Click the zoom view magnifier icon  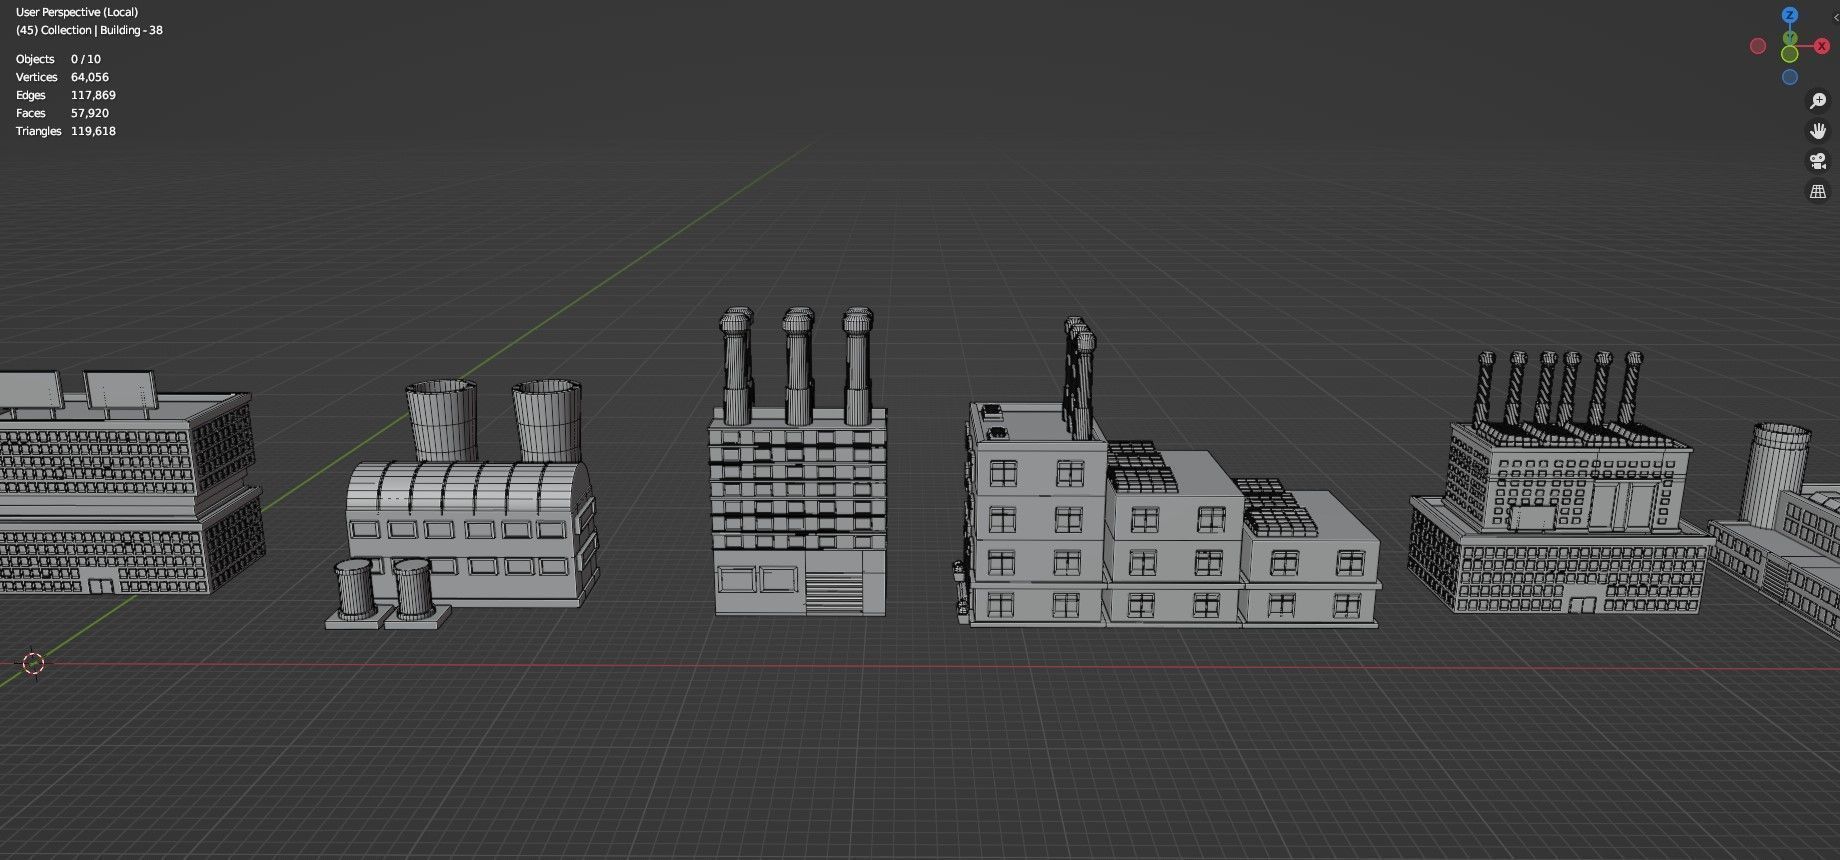(x=1818, y=101)
